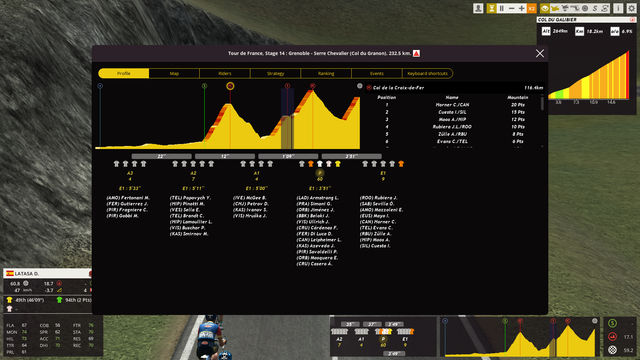
Task: Select Rubiera J.L./ROO ranking row
Action: [452, 127]
